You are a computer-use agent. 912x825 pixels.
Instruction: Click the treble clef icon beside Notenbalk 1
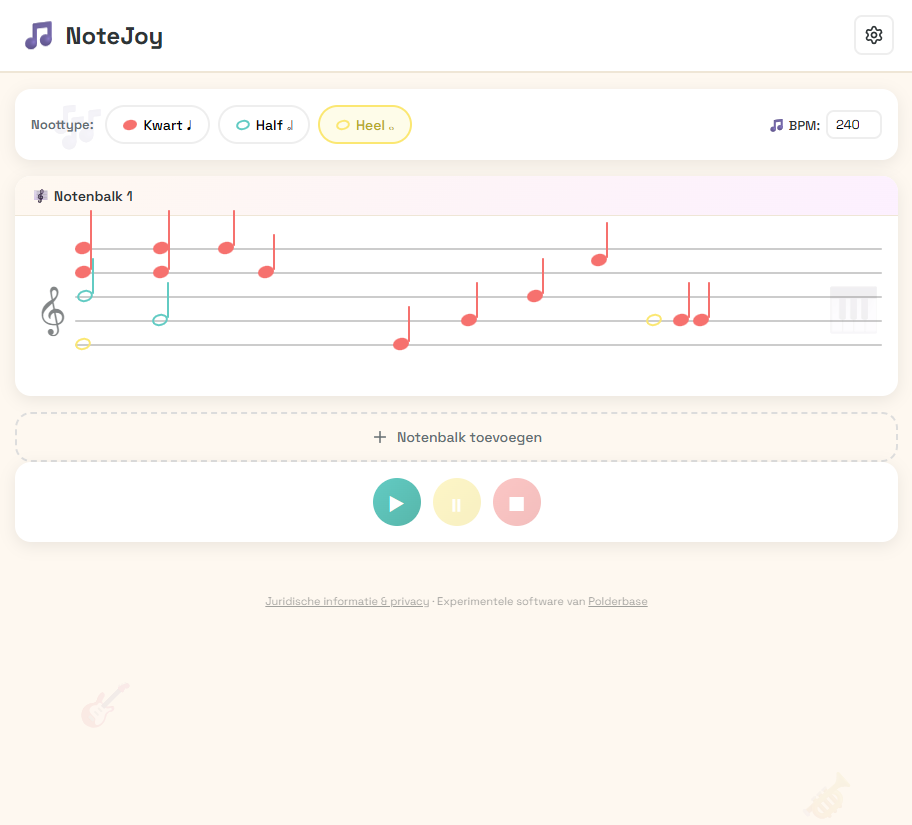click(40, 196)
